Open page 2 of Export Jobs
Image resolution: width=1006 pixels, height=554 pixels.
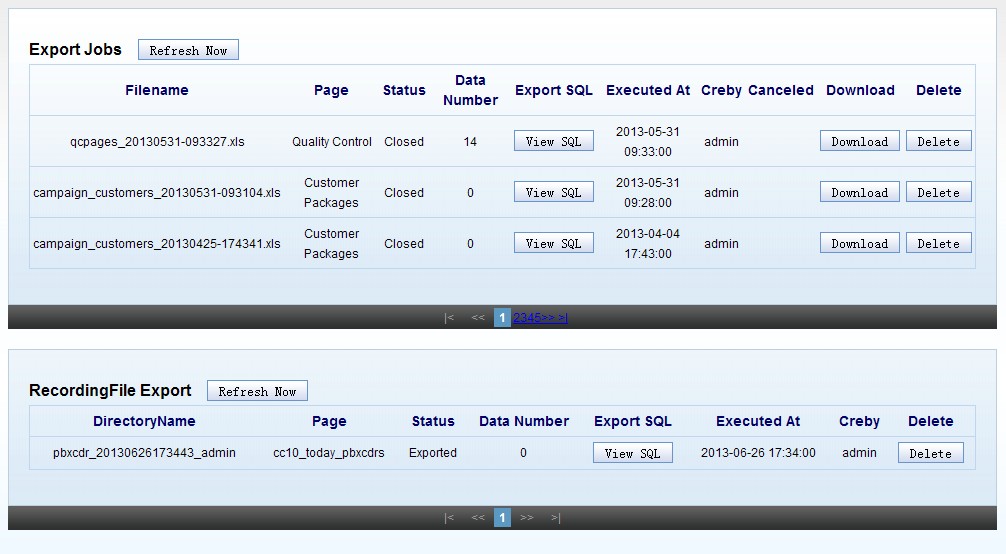coord(517,318)
